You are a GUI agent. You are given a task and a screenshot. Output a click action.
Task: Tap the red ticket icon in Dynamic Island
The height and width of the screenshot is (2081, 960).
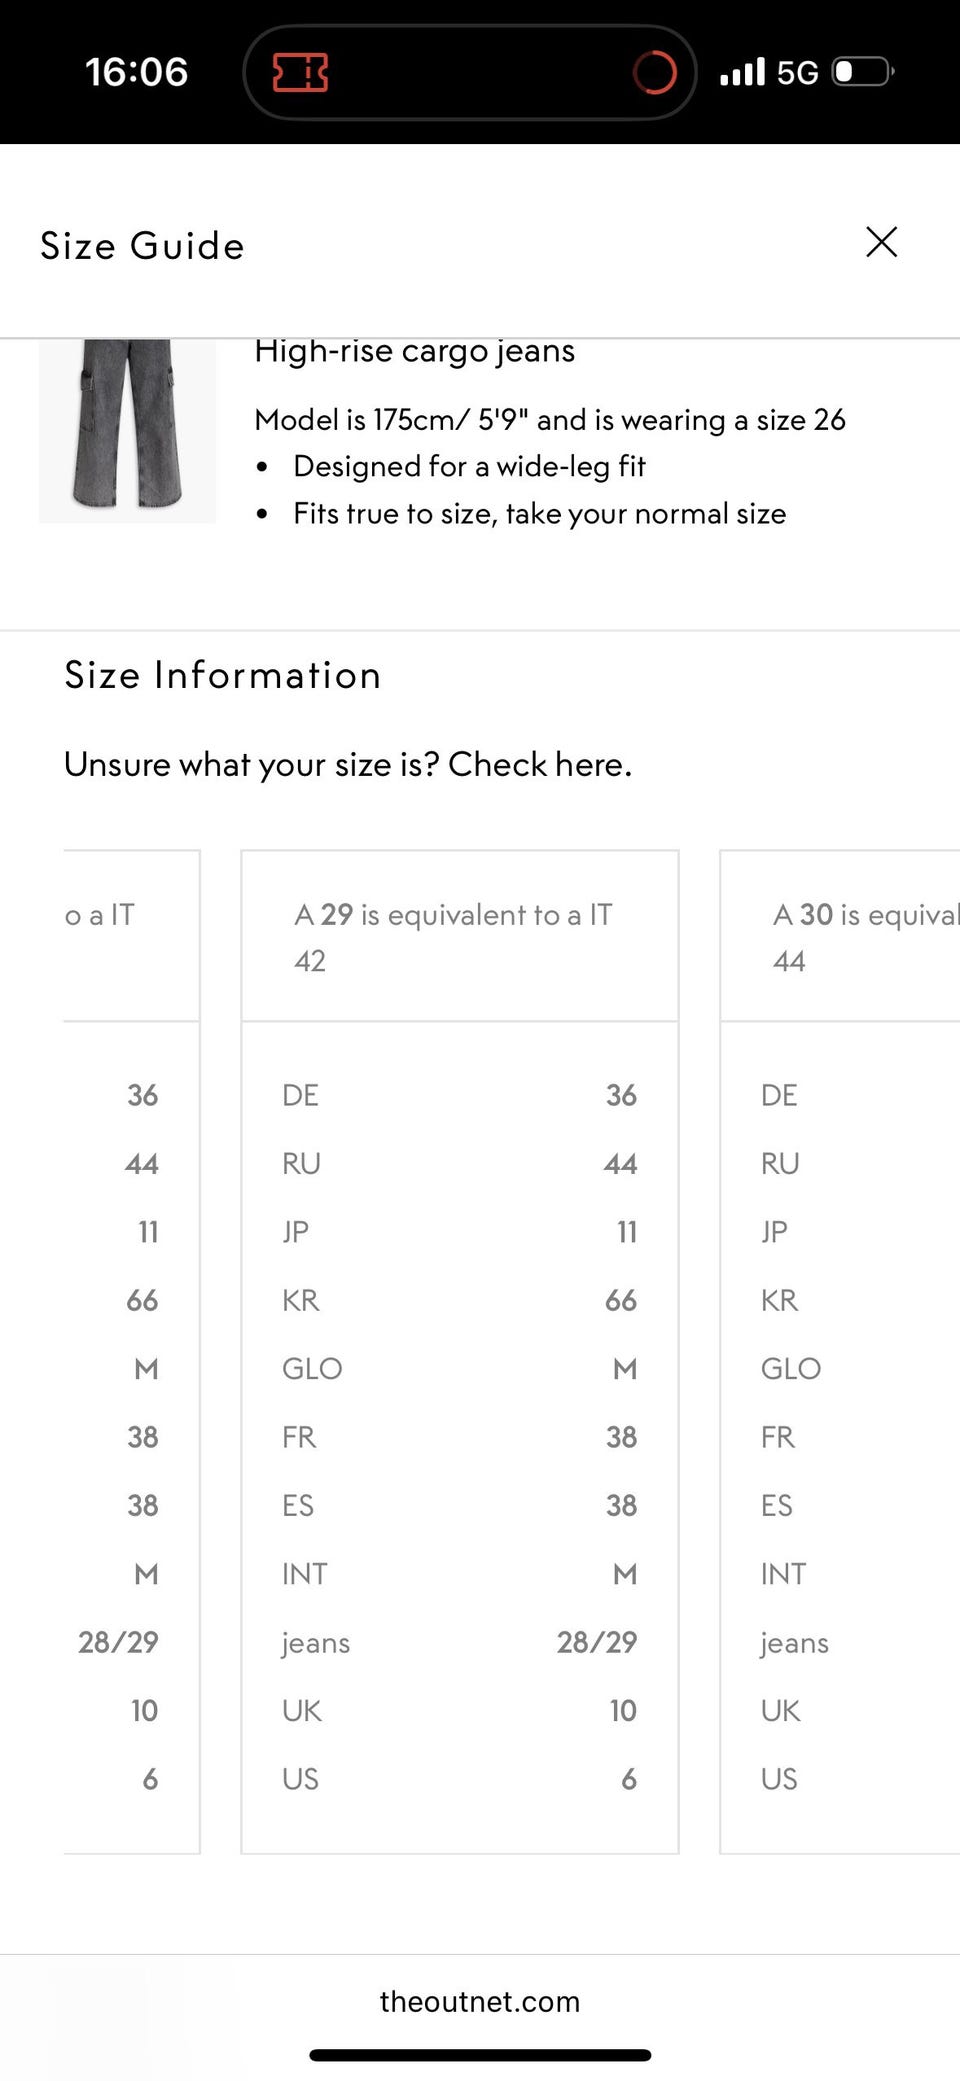[x=300, y=72]
